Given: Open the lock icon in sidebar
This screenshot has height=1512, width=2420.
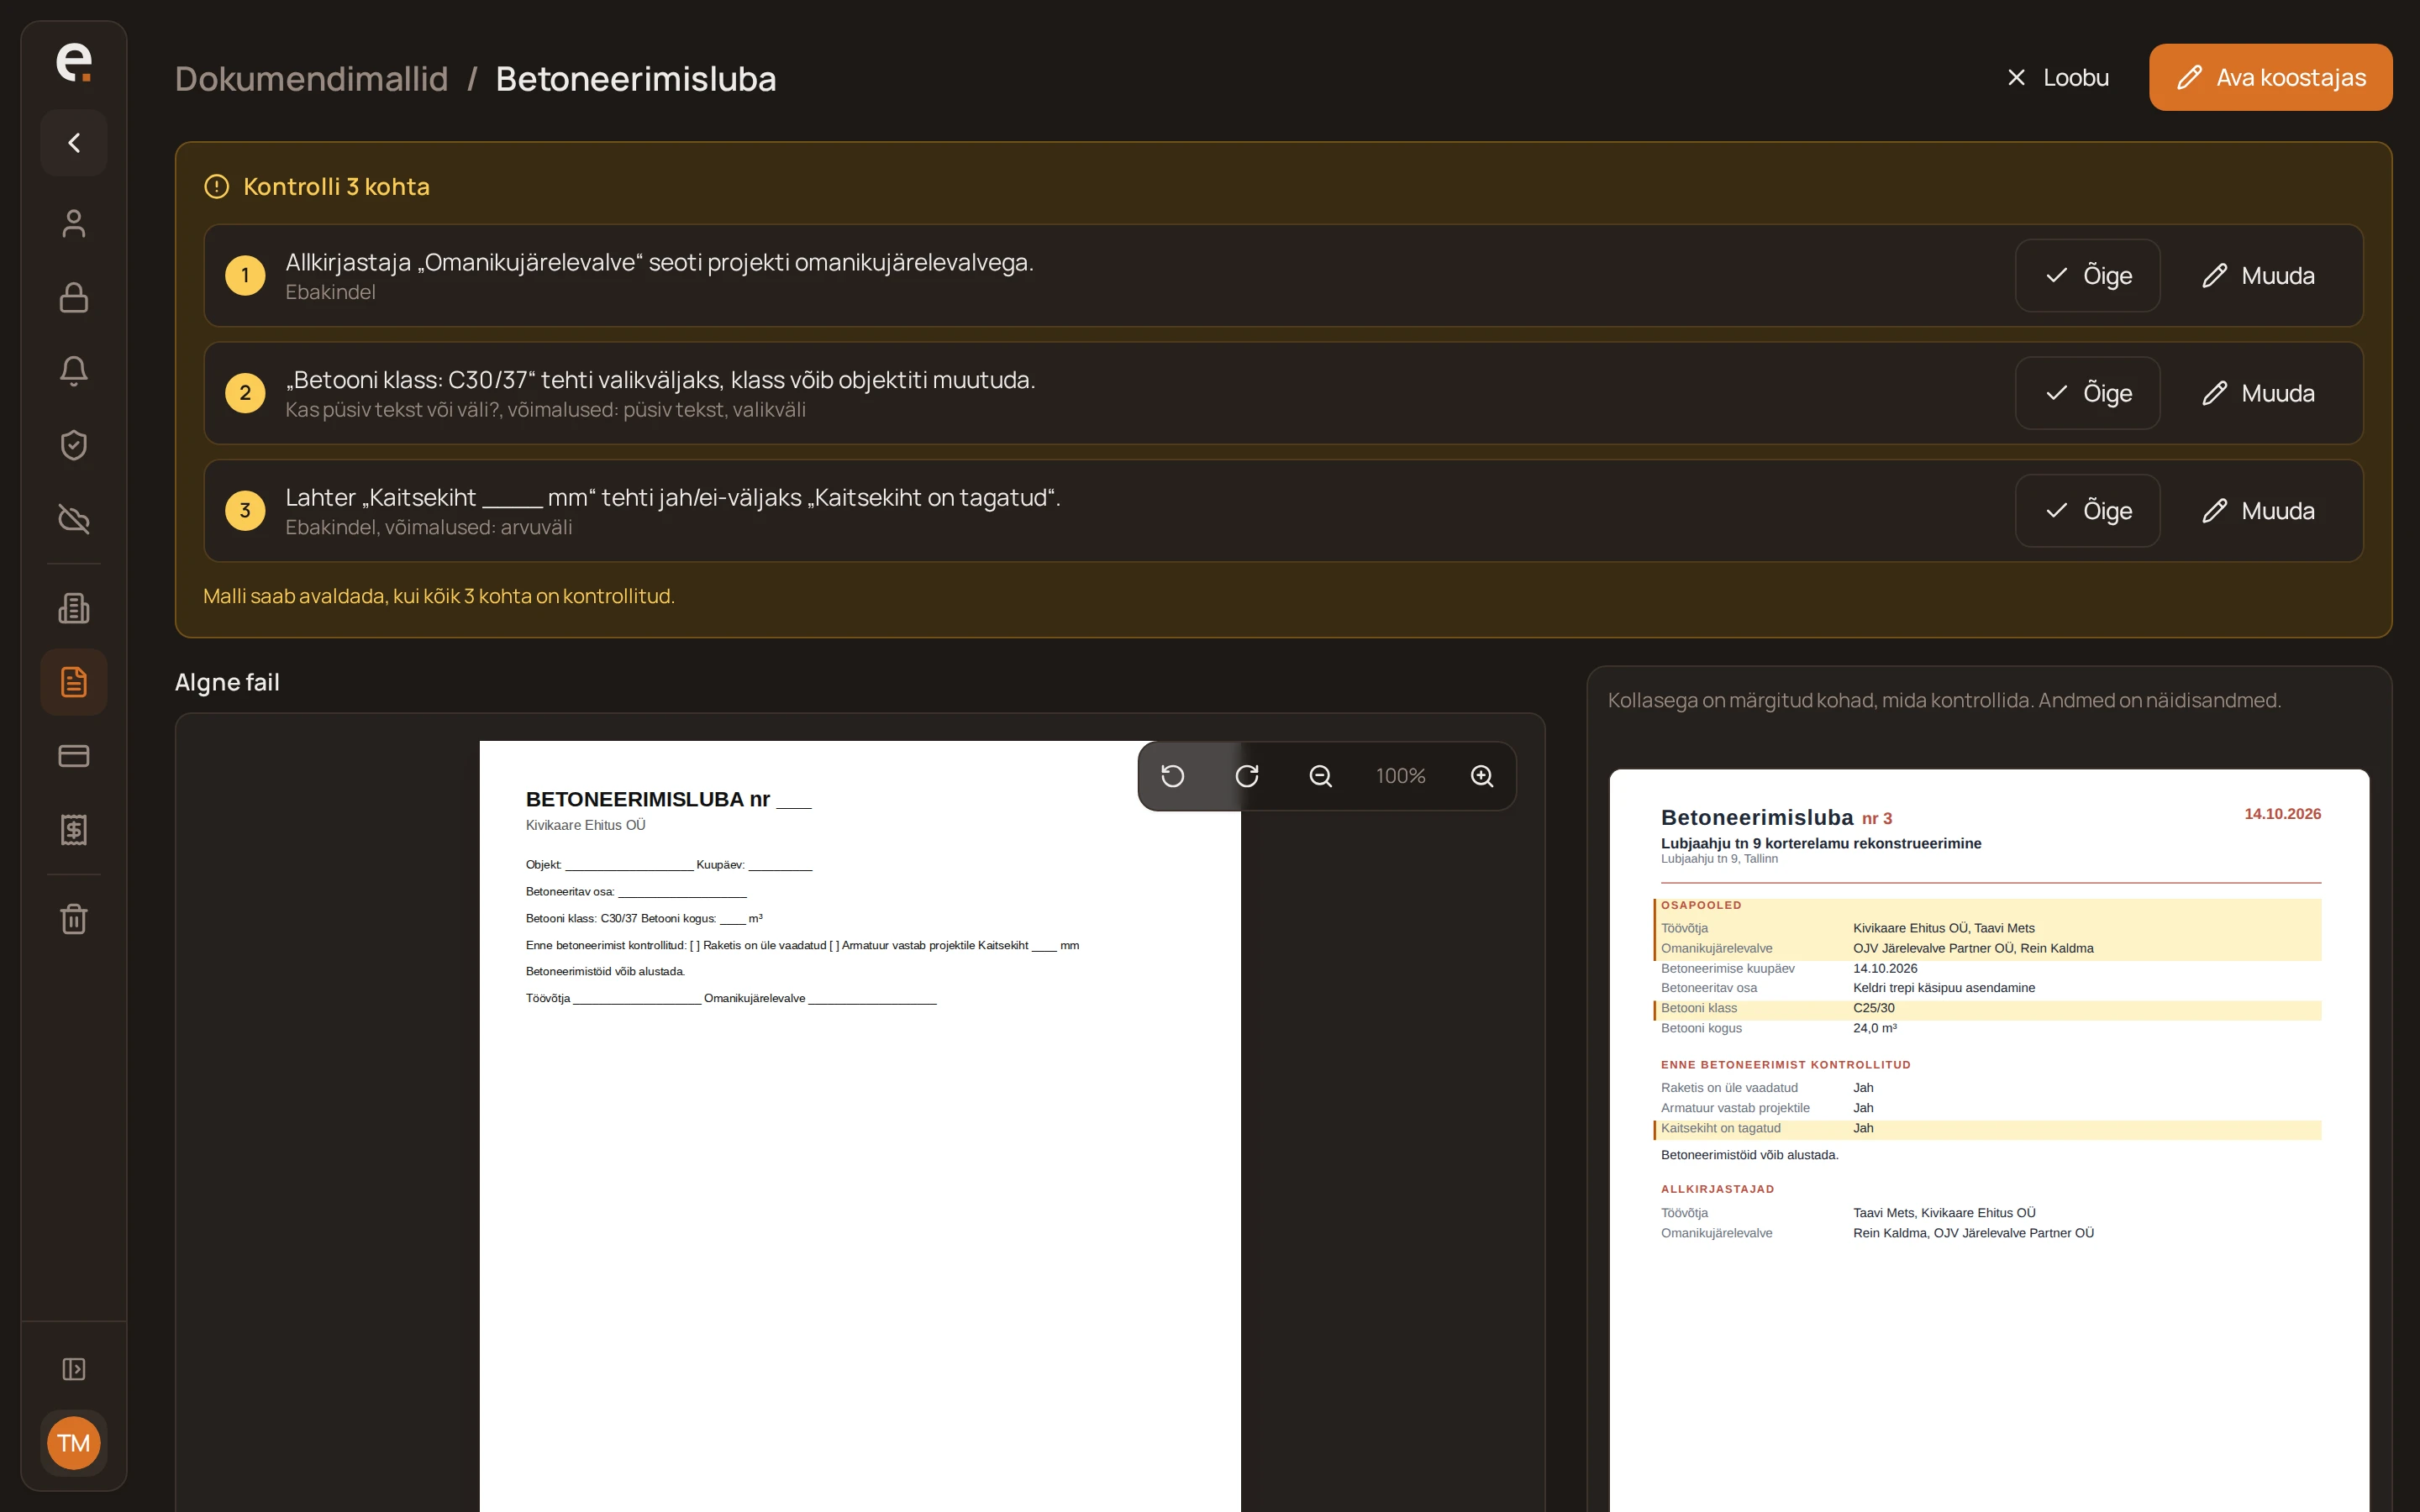Looking at the screenshot, I should pos(74,297).
